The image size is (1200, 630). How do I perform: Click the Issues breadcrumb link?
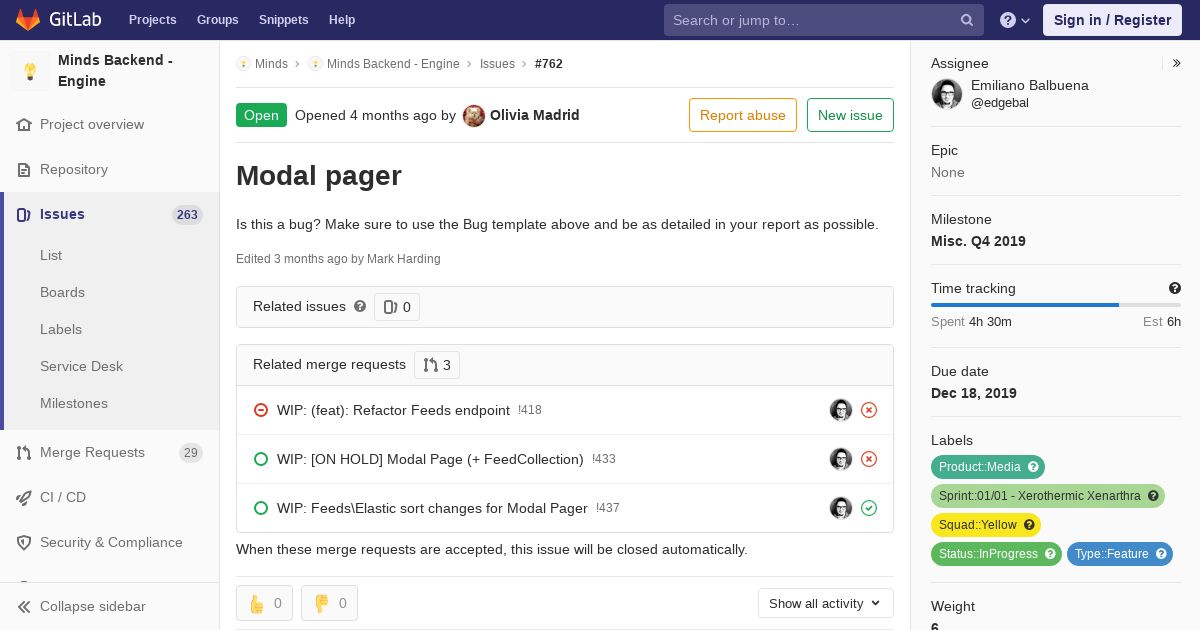point(497,64)
